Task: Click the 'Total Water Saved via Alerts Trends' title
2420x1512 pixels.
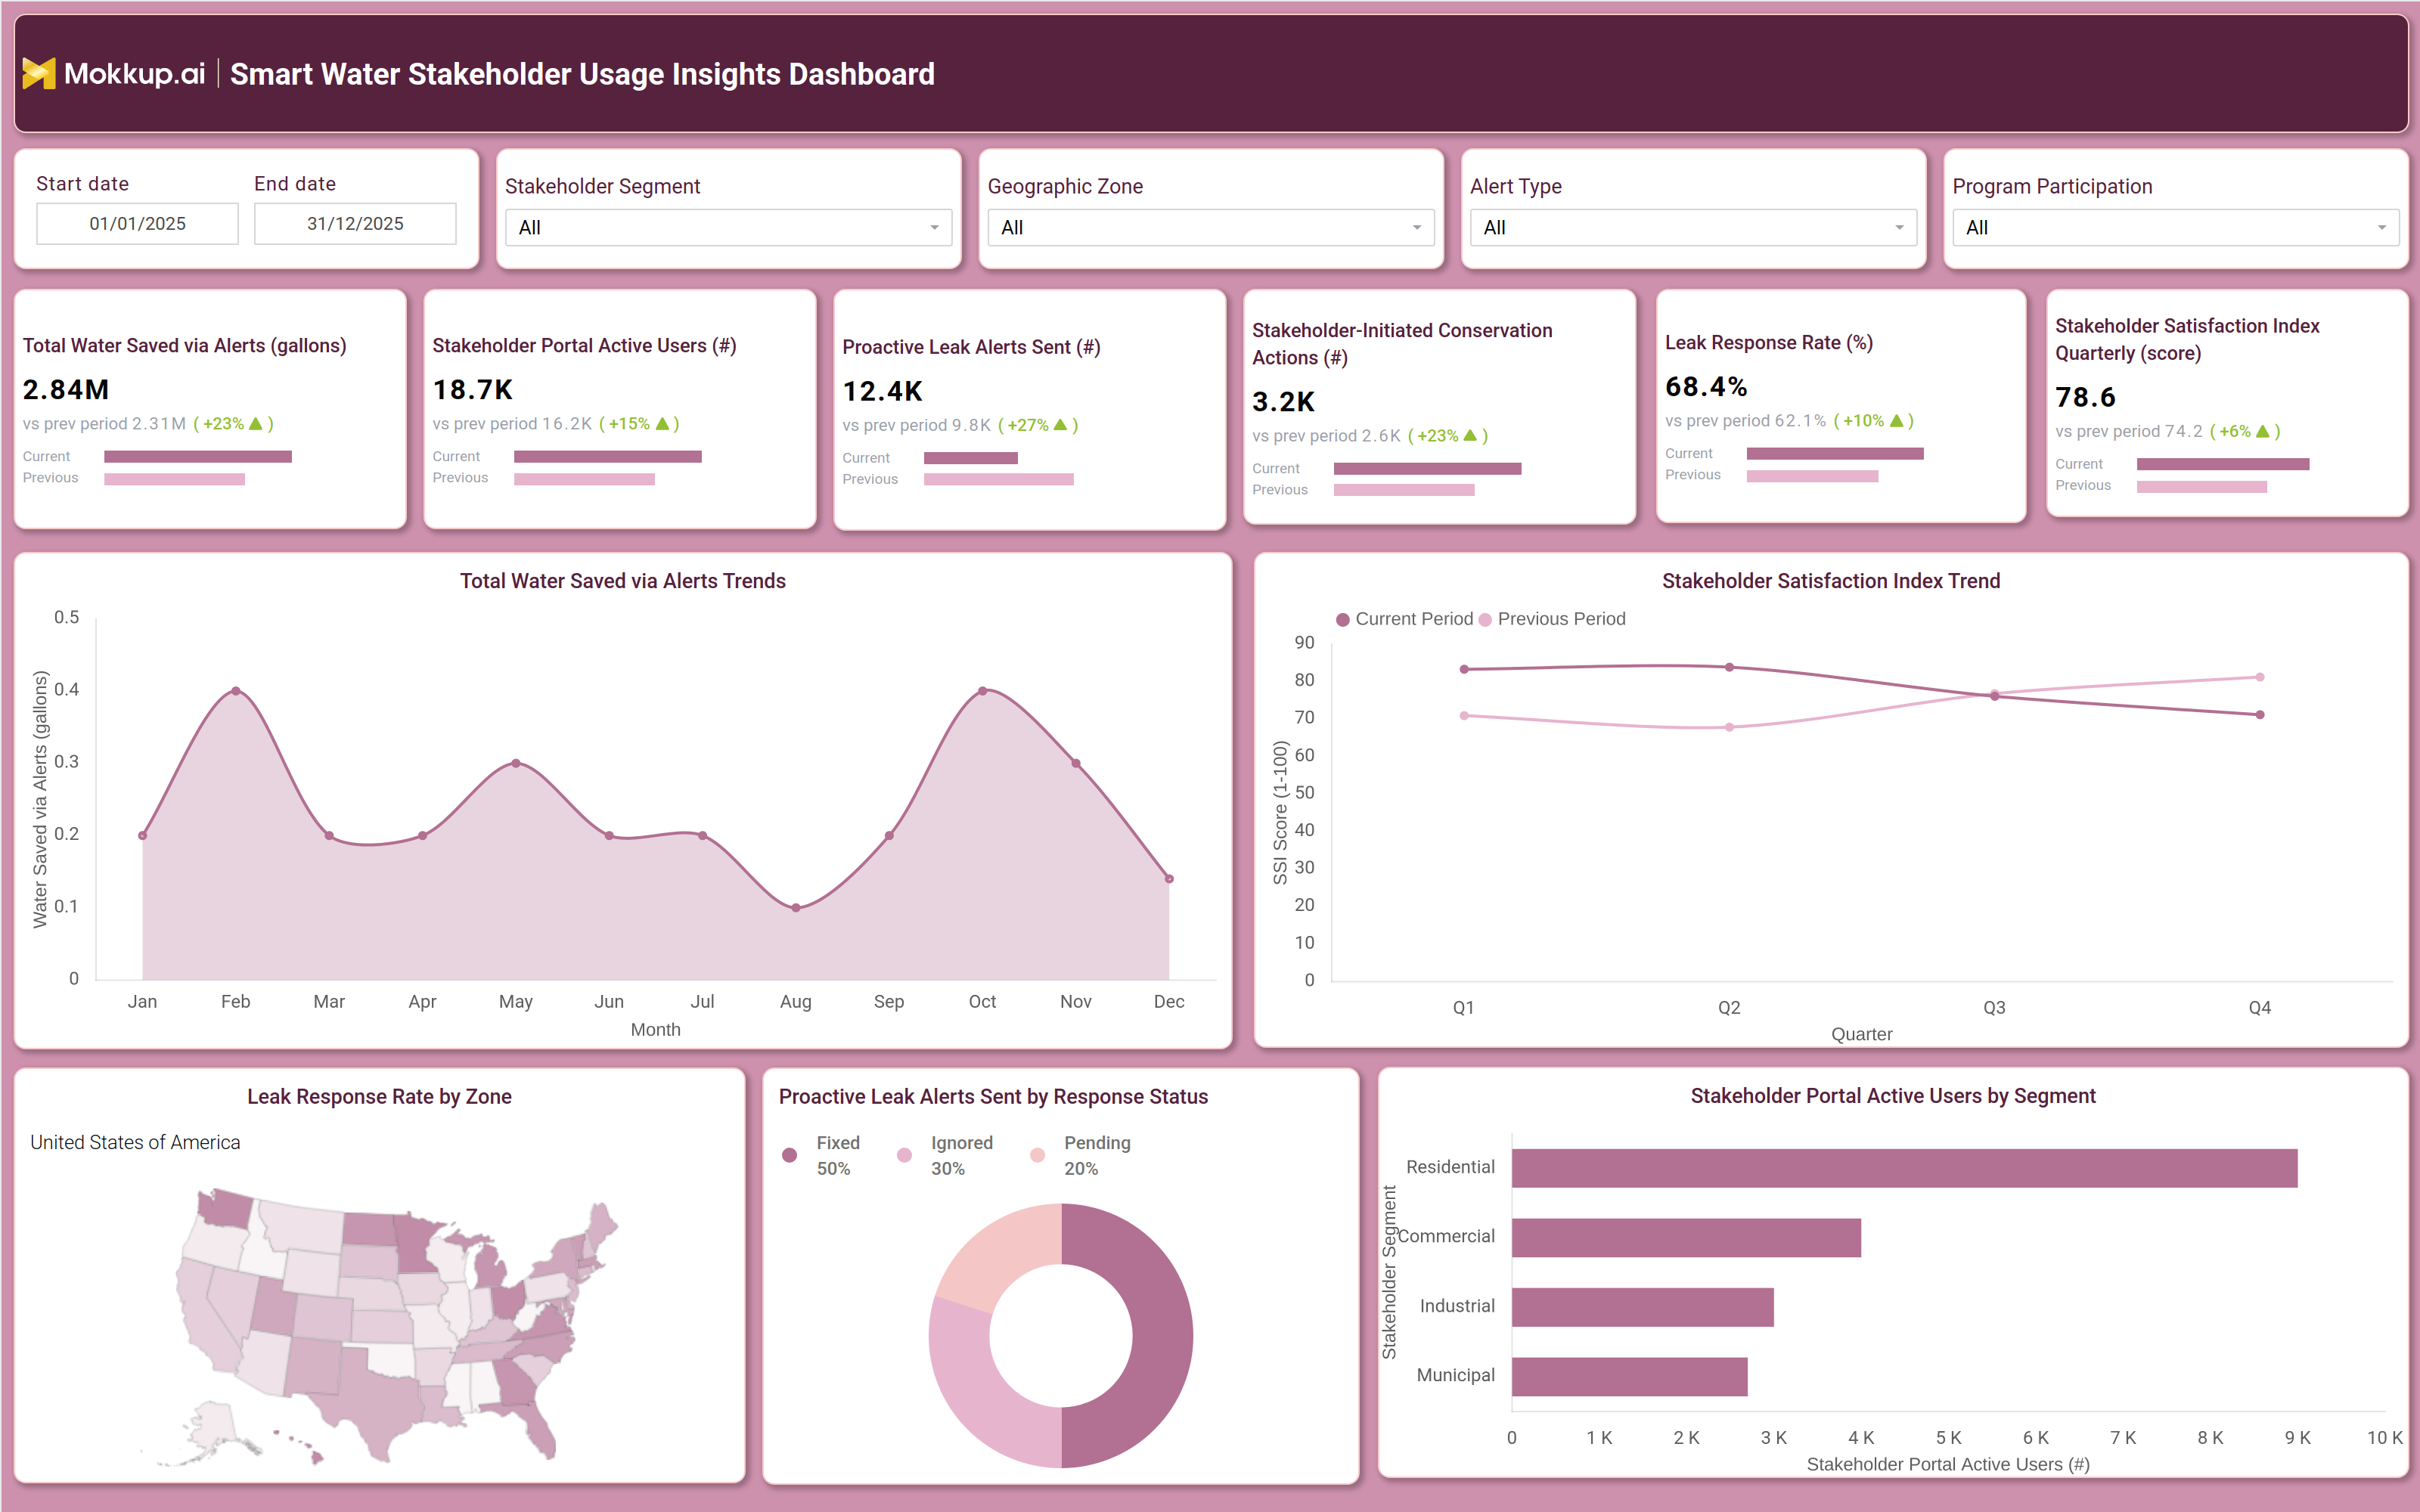Action: (x=623, y=581)
